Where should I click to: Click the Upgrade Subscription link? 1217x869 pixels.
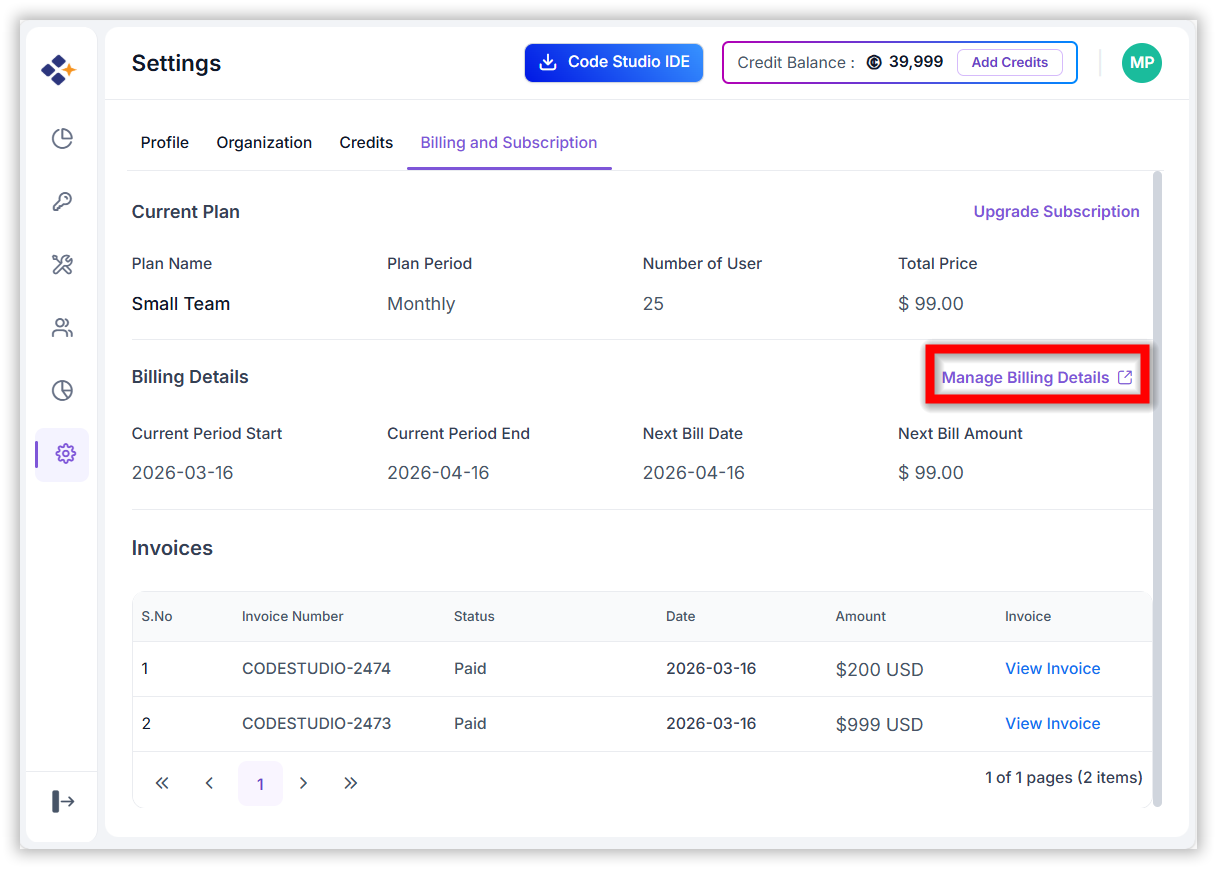coord(1056,212)
